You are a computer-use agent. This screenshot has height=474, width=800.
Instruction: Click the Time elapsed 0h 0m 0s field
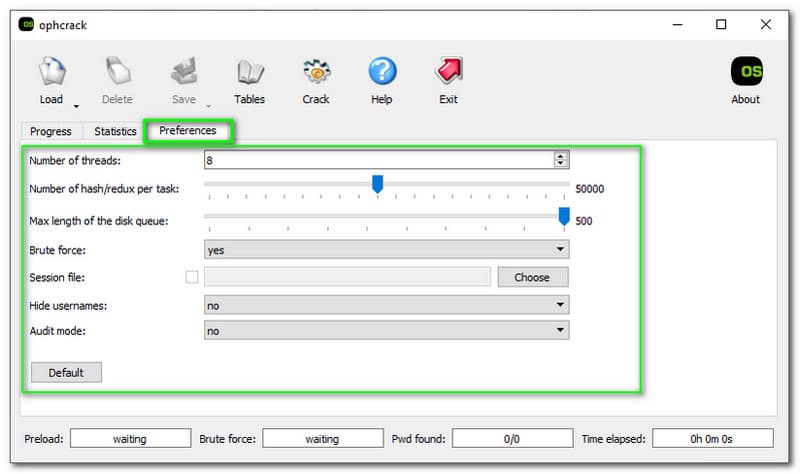[713, 438]
